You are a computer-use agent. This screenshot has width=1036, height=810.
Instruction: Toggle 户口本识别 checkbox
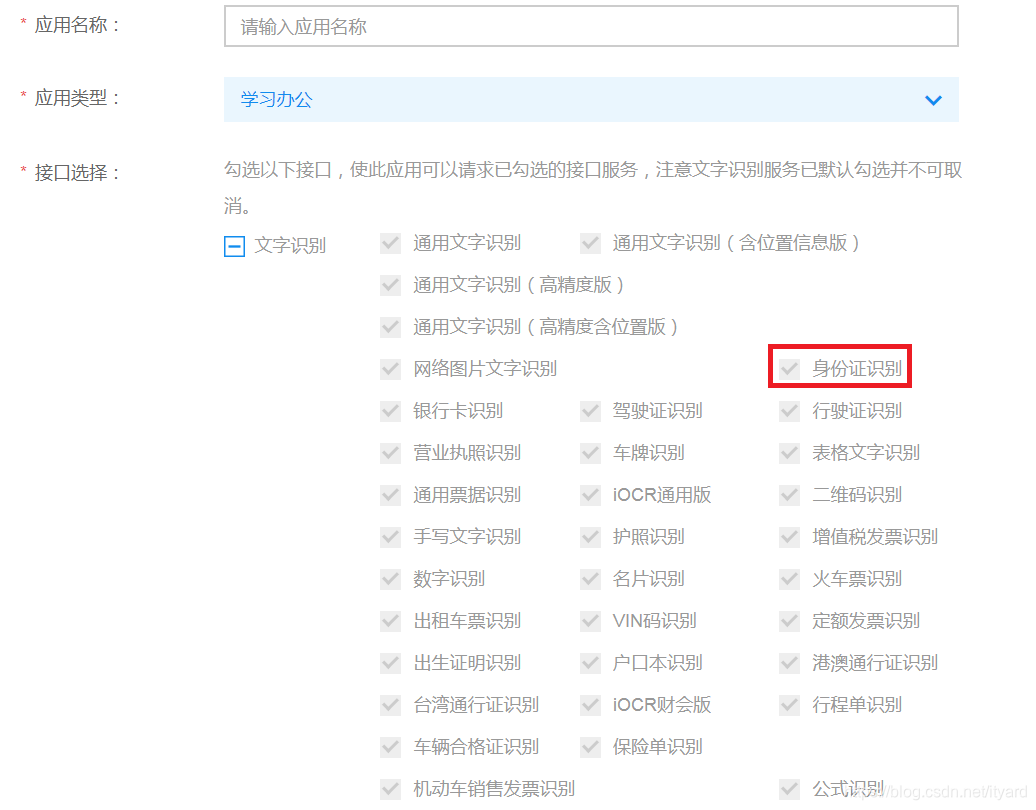pos(590,663)
